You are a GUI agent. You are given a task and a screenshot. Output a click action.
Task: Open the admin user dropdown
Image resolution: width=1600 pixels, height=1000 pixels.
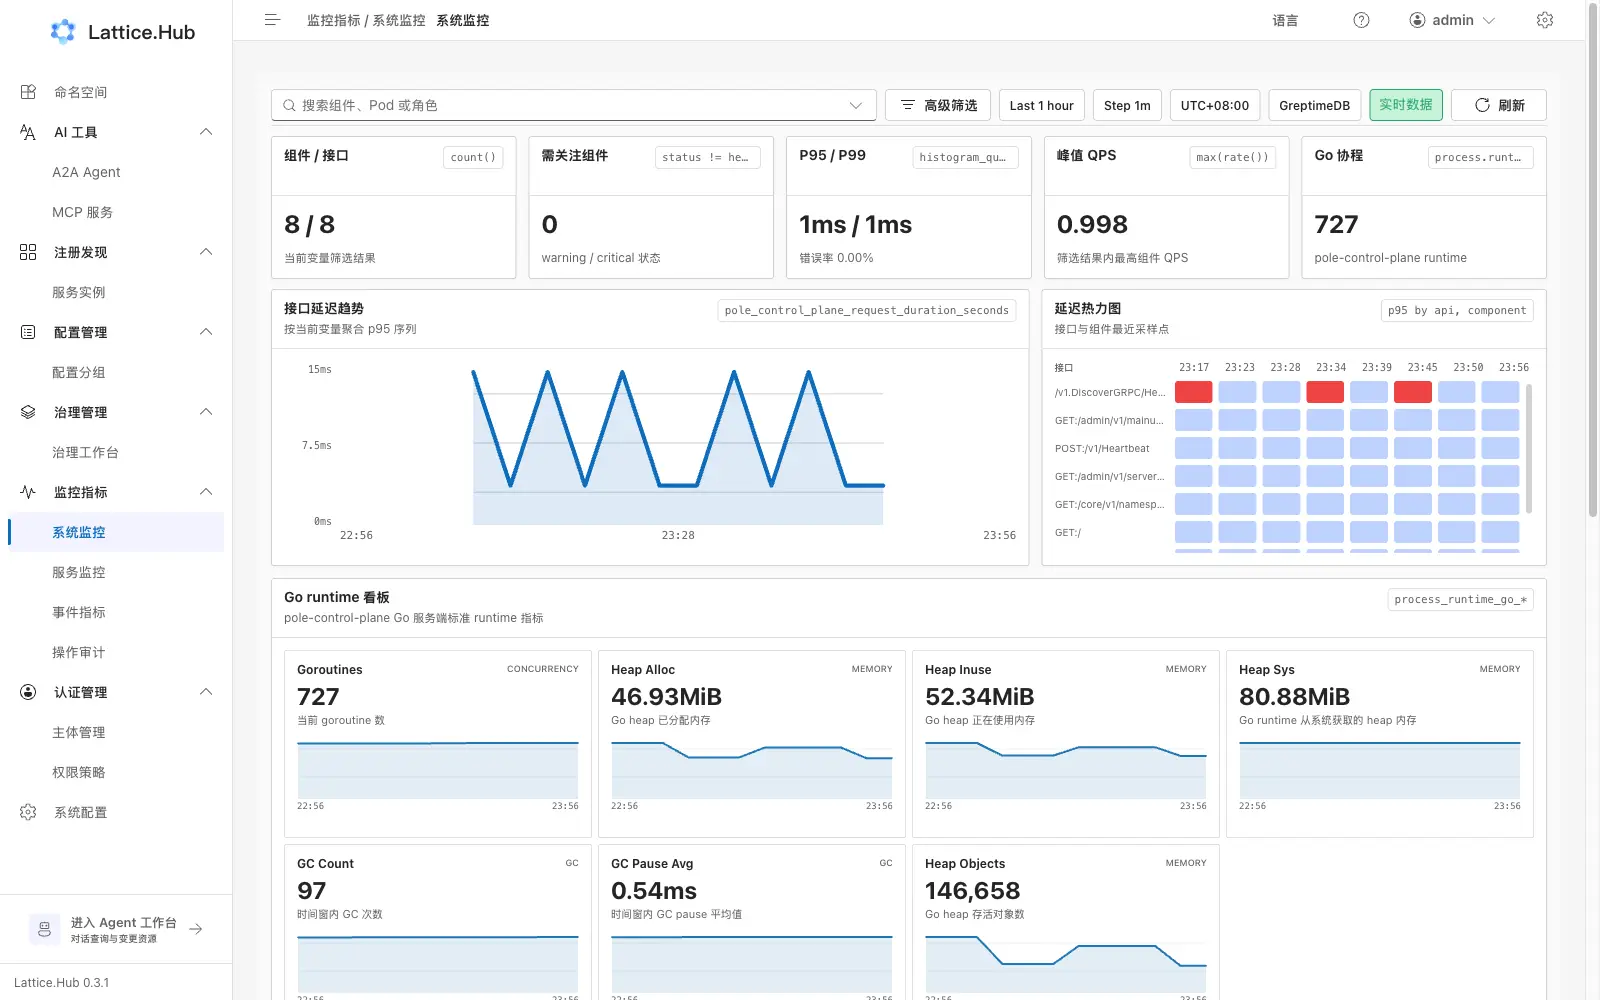[1452, 20]
